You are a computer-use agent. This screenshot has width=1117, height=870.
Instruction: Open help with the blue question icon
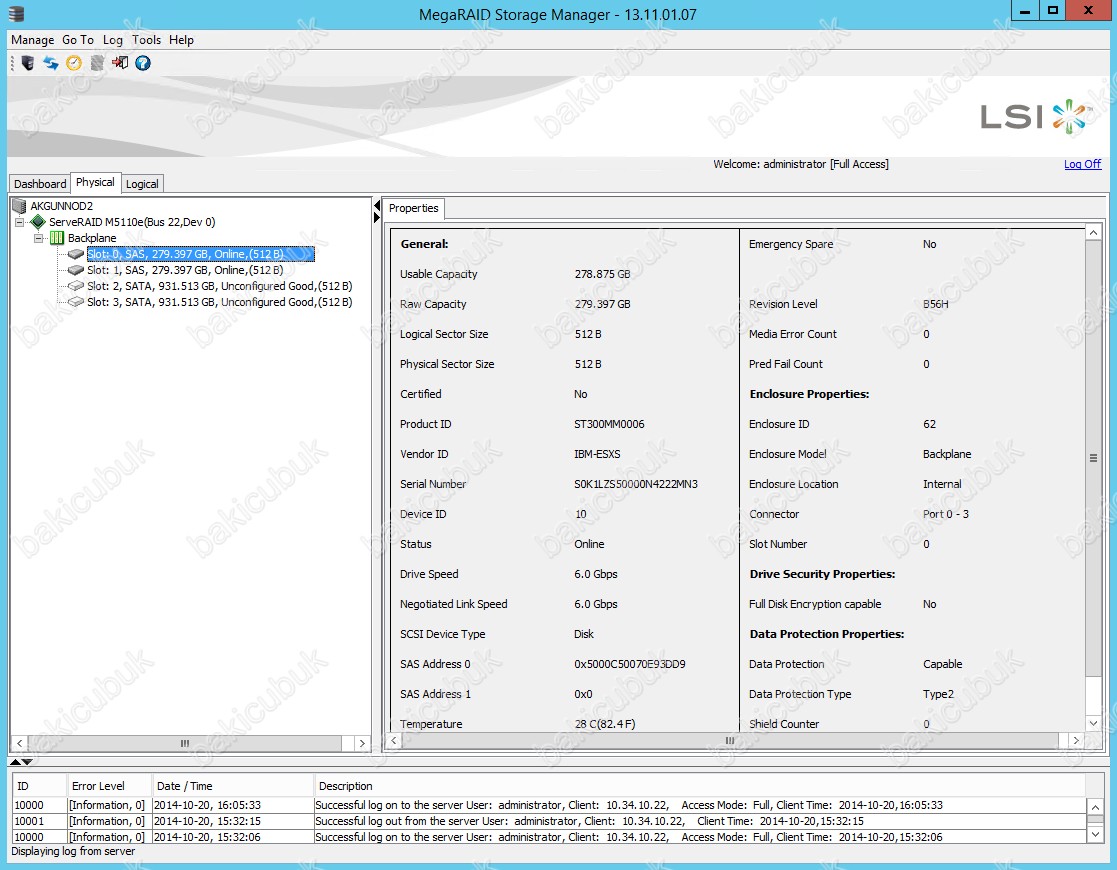[x=143, y=63]
